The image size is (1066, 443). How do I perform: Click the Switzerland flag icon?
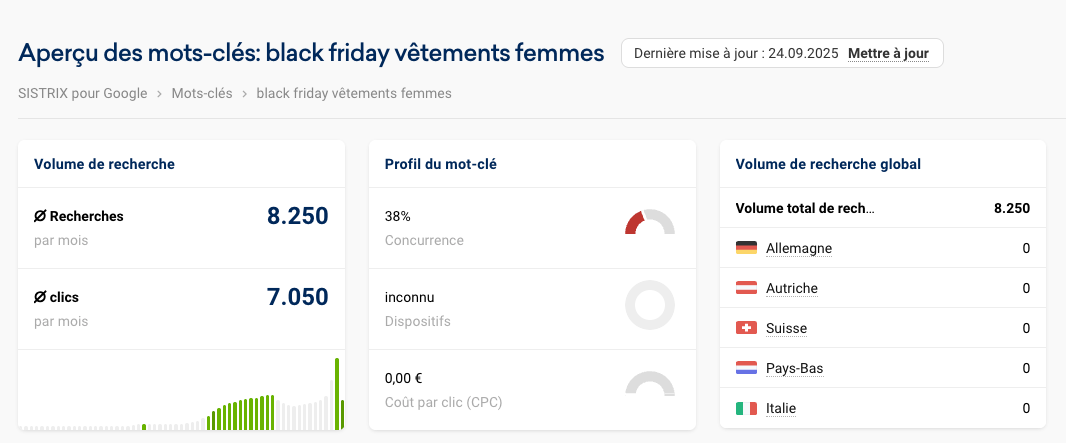pos(746,328)
